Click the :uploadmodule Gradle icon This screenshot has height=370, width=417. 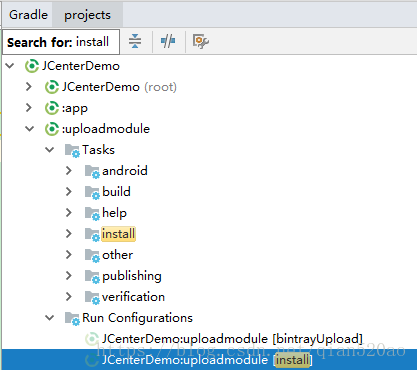tap(52, 129)
